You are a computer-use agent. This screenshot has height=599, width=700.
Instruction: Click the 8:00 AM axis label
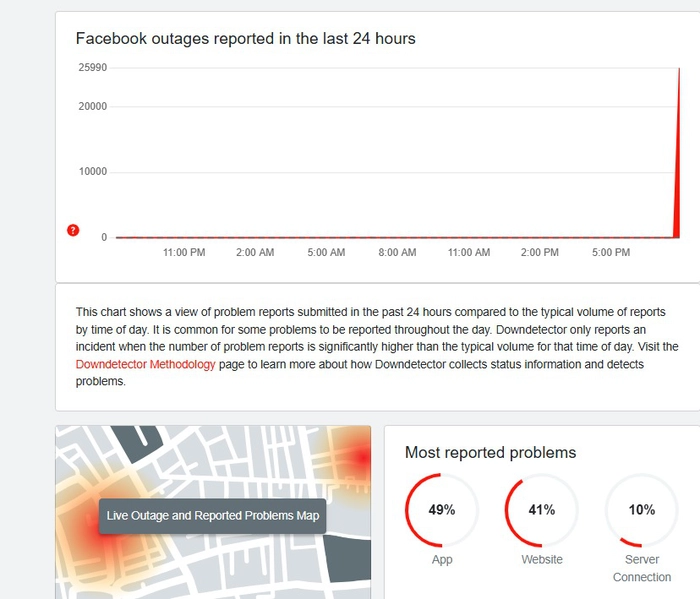397,253
